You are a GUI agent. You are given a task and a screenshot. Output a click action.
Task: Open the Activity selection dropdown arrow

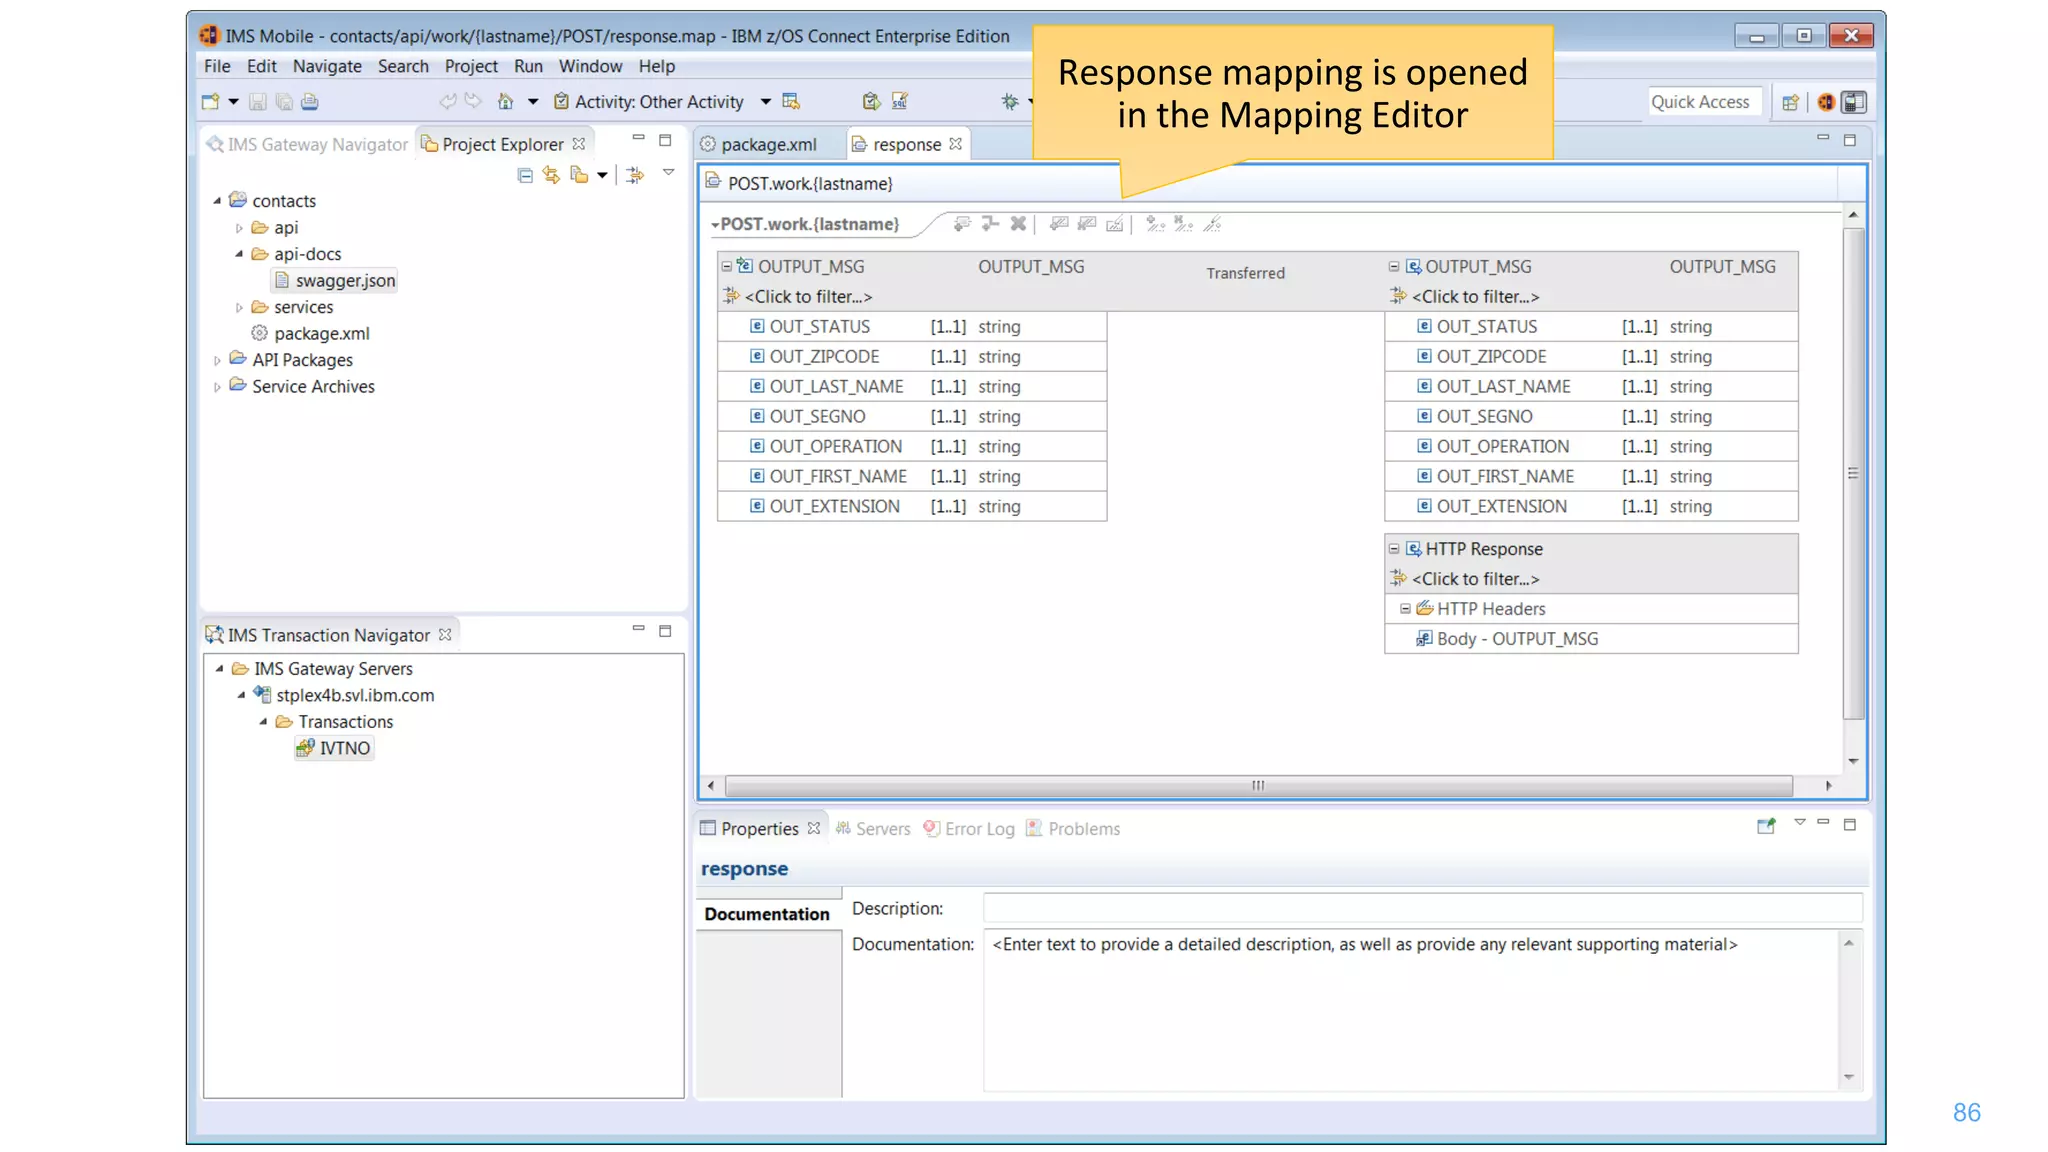765,101
